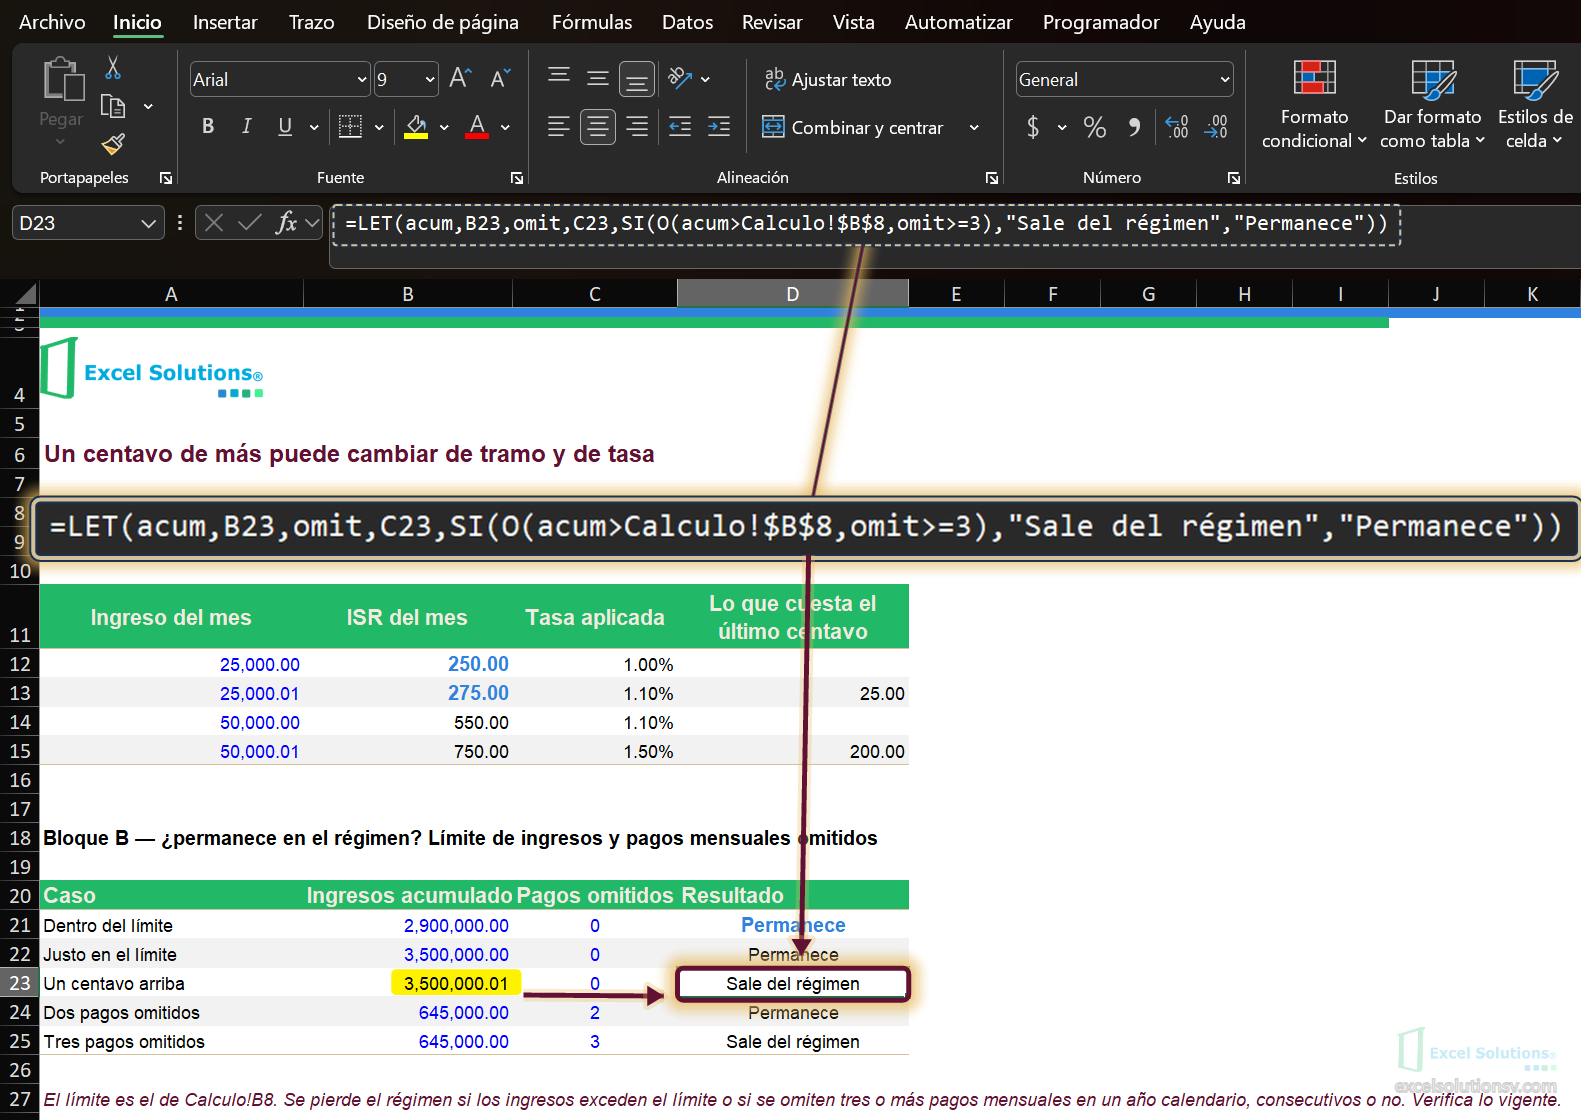Image resolution: width=1581 pixels, height=1120 pixels.
Task: Open Número dialog launcher
Action: tap(1234, 178)
